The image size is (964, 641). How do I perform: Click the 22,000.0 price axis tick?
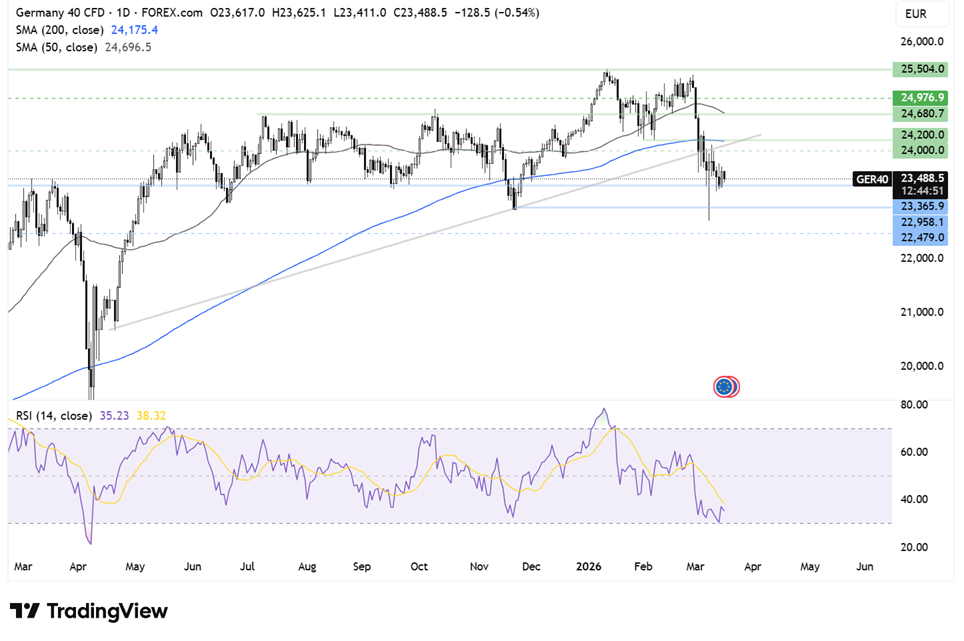click(922, 258)
